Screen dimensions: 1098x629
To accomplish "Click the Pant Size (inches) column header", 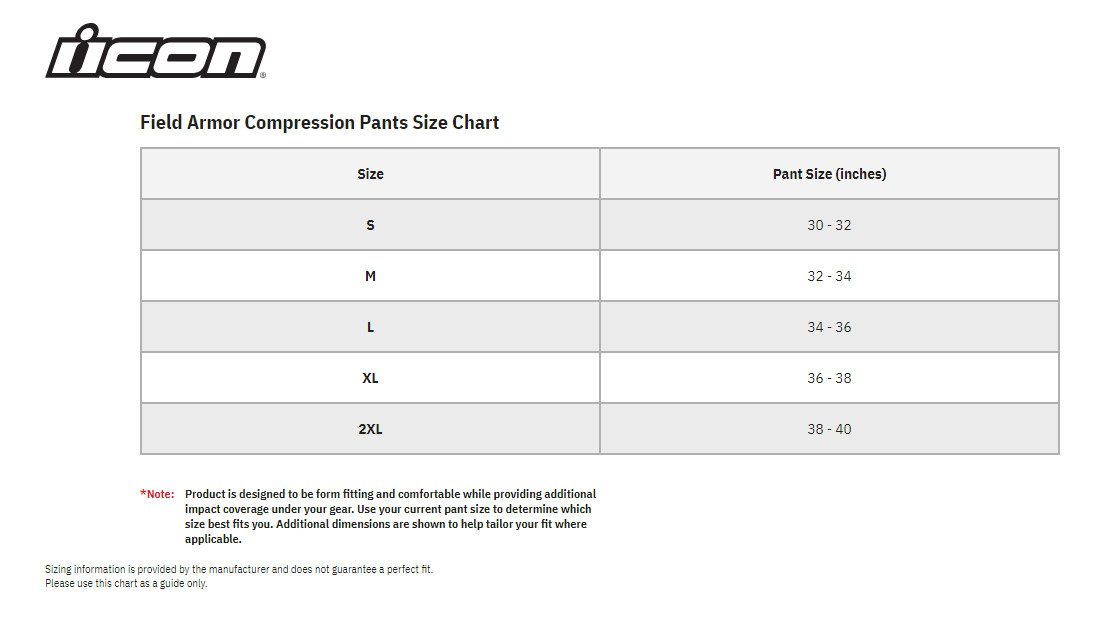I will click(829, 174).
